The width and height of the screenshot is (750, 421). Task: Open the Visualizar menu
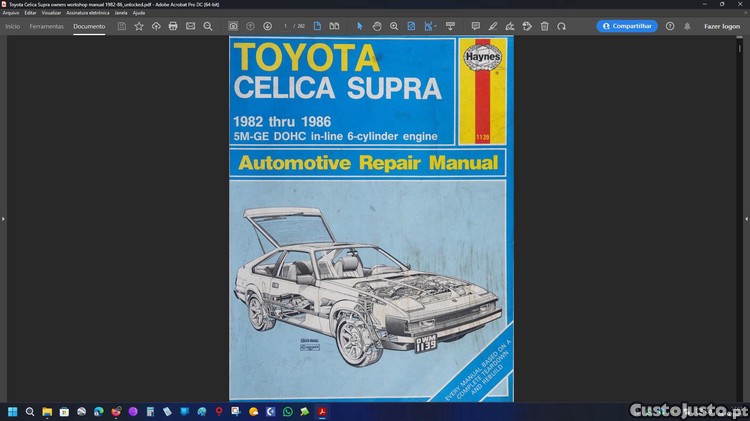point(51,12)
